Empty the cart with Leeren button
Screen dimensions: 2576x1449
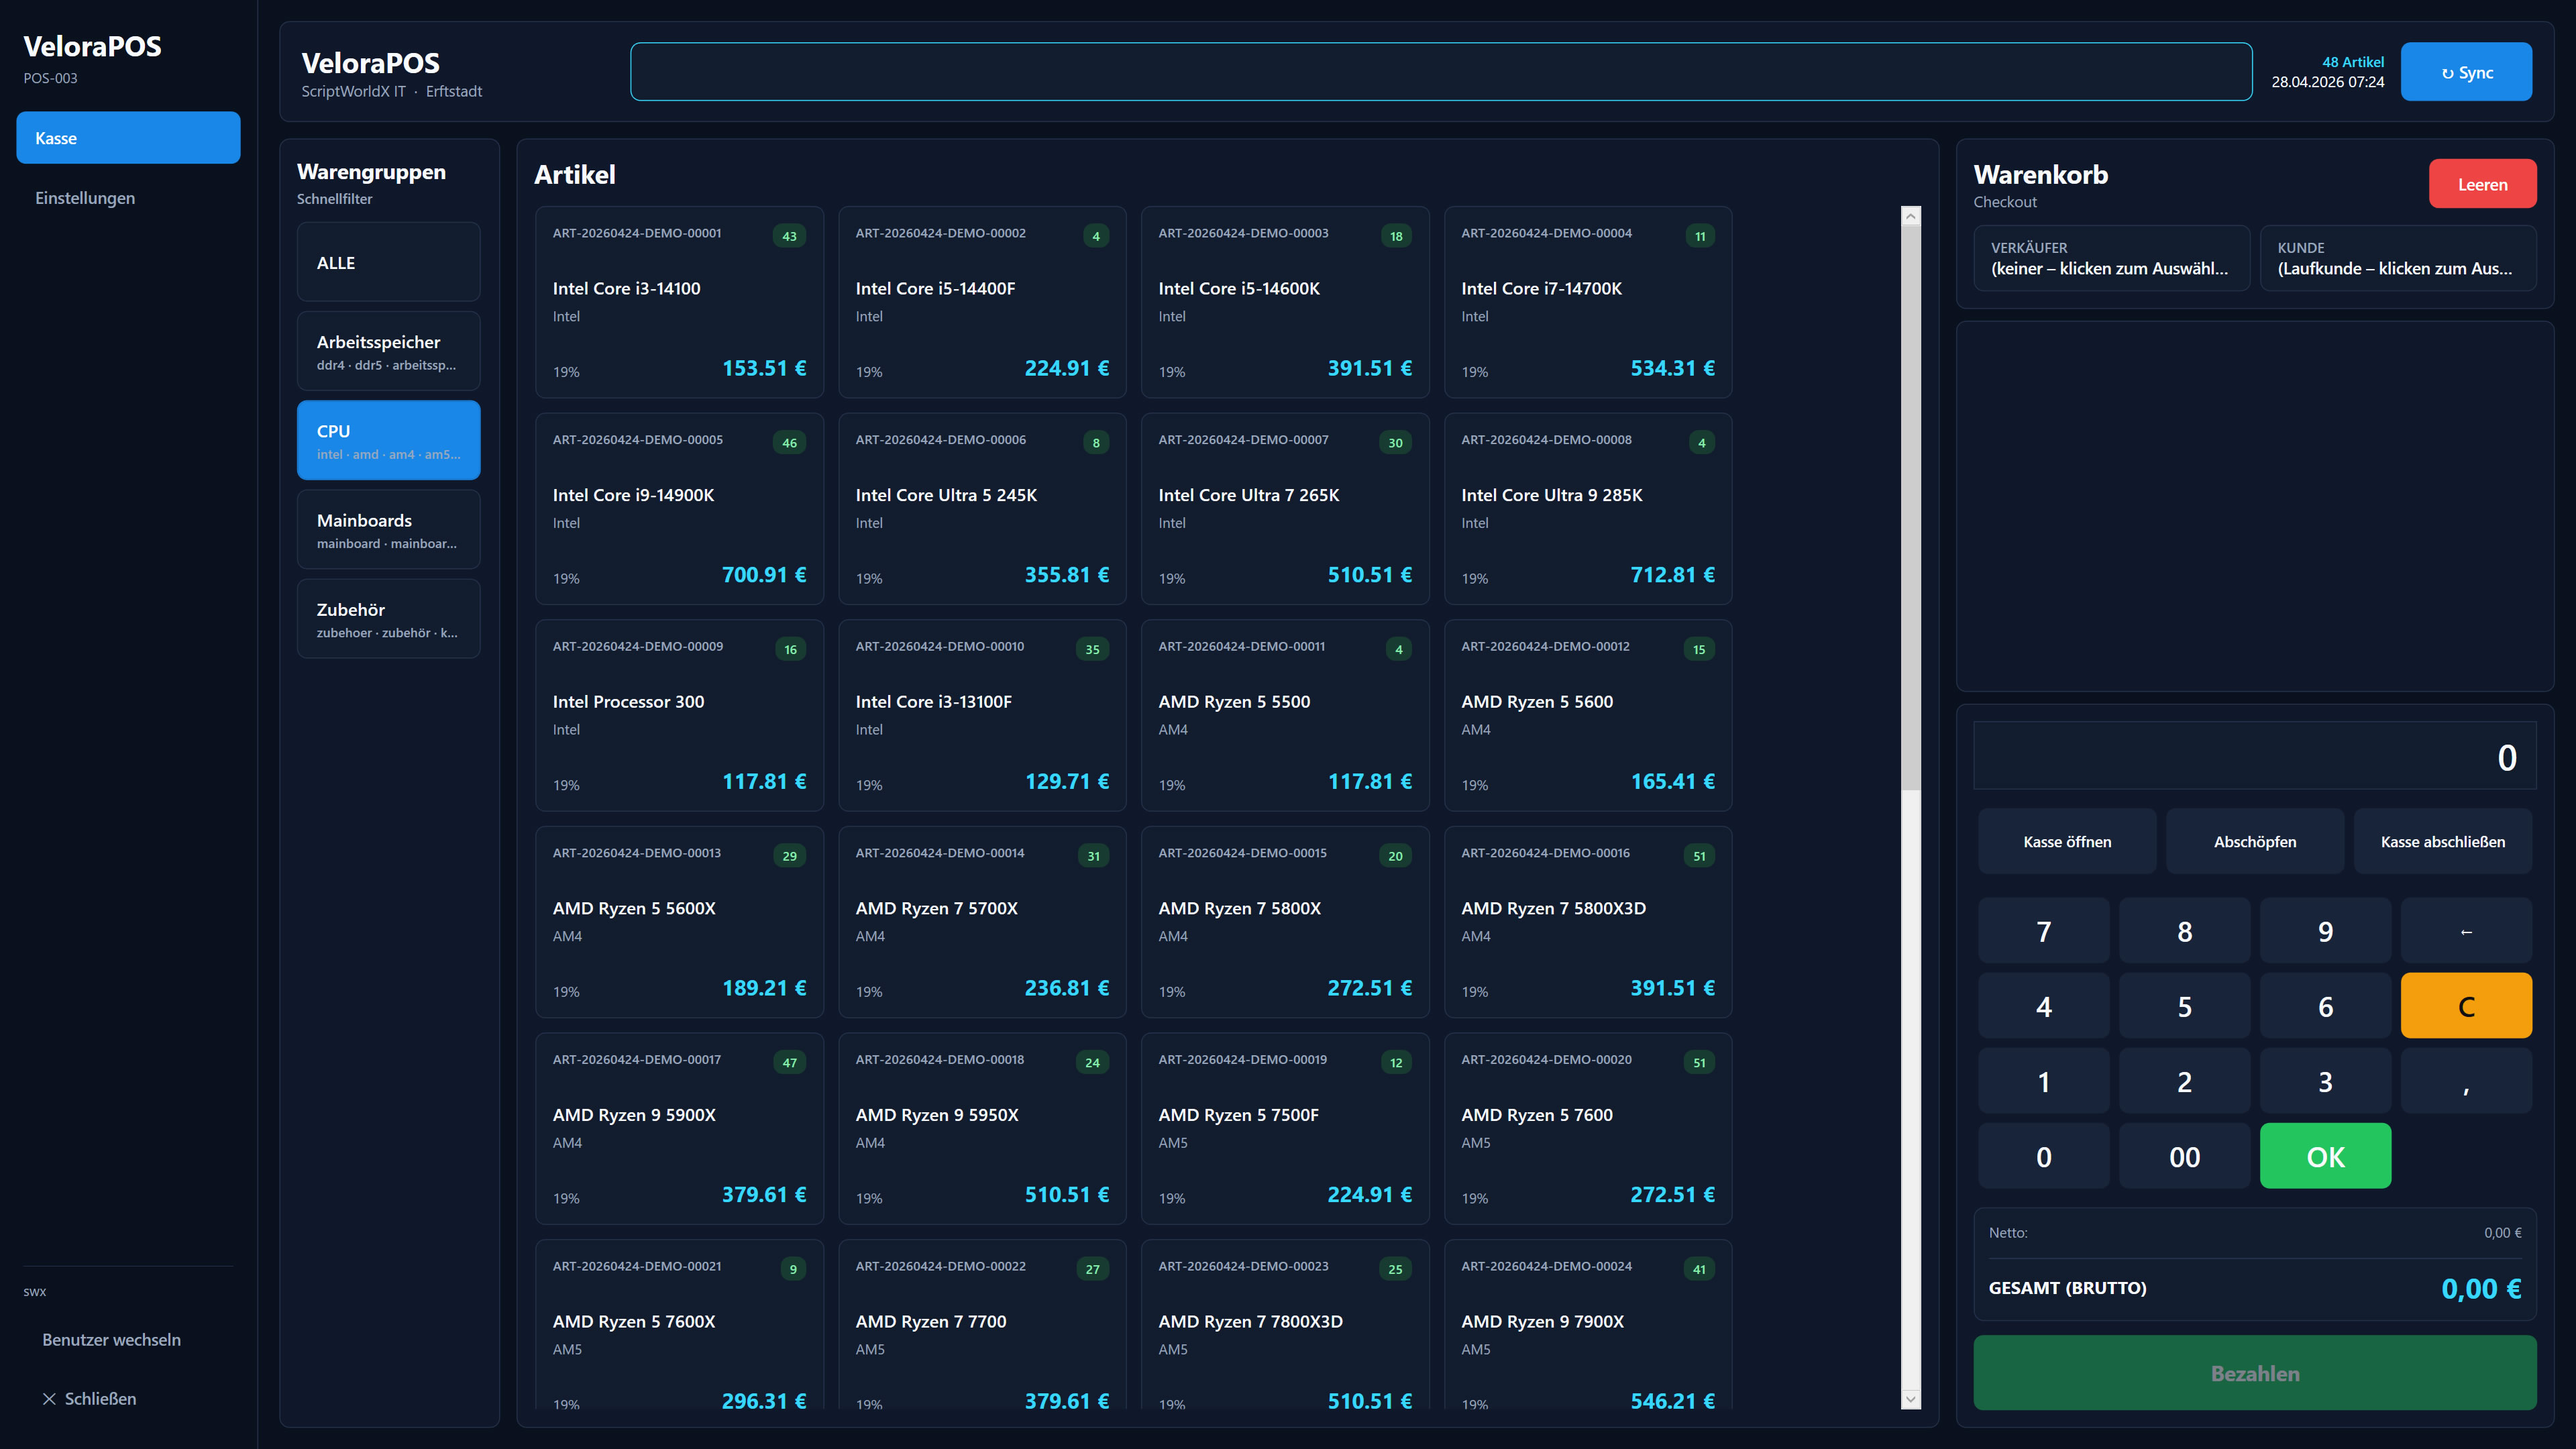point(2482,184)
